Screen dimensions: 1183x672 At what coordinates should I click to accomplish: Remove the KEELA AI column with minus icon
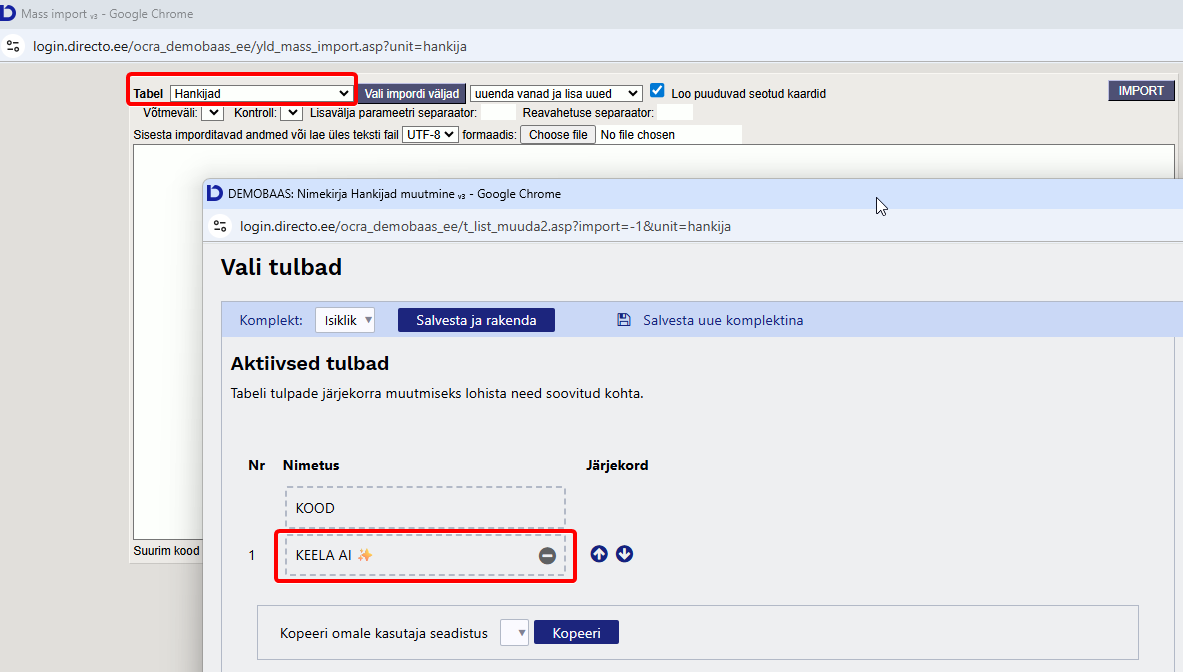click(547, 555)
